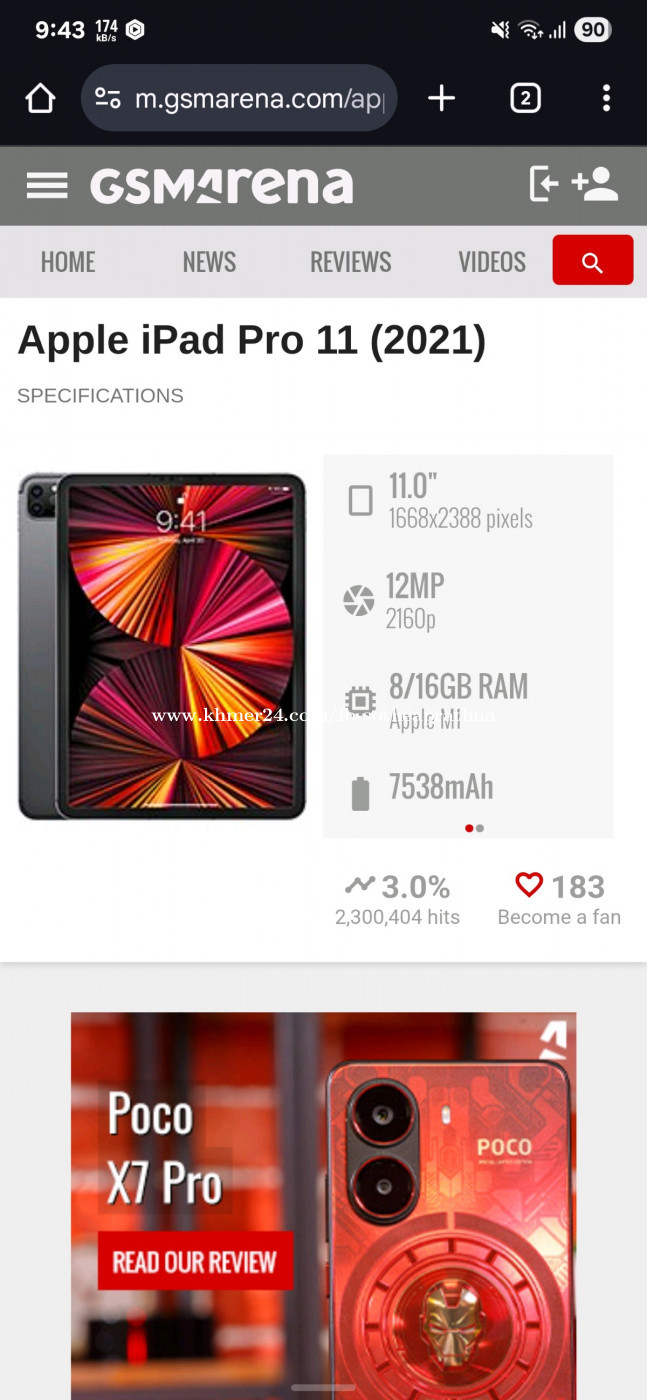Switch to the NEWS tab

point(209,262)
